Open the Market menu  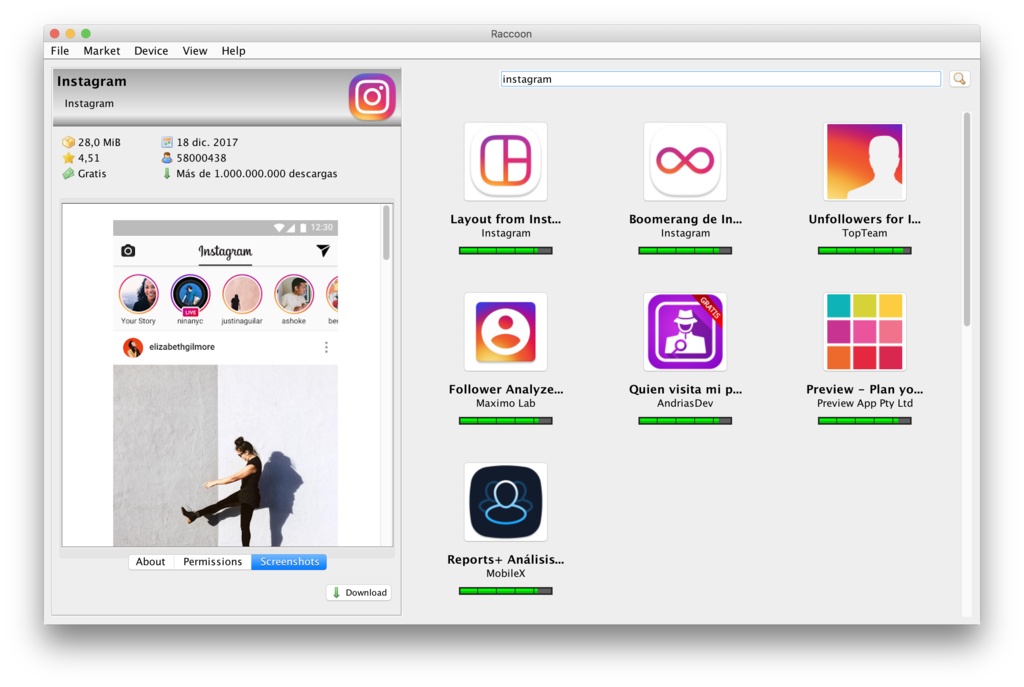click(x=101, y=51)
